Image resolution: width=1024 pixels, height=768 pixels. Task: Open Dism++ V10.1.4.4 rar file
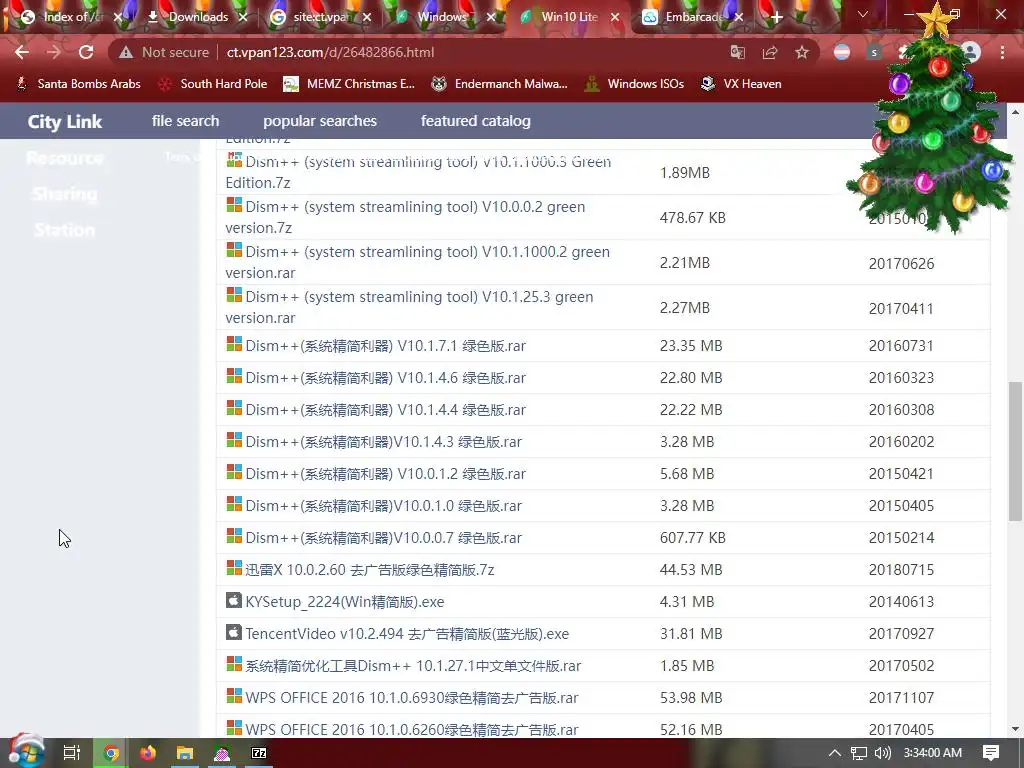(x=385, y=409)
